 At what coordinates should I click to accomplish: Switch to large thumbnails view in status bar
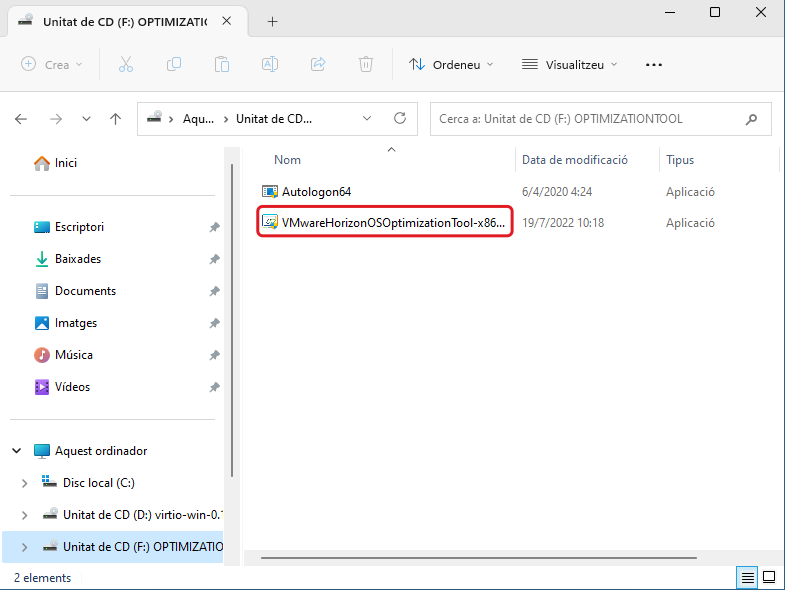point(771,578)
